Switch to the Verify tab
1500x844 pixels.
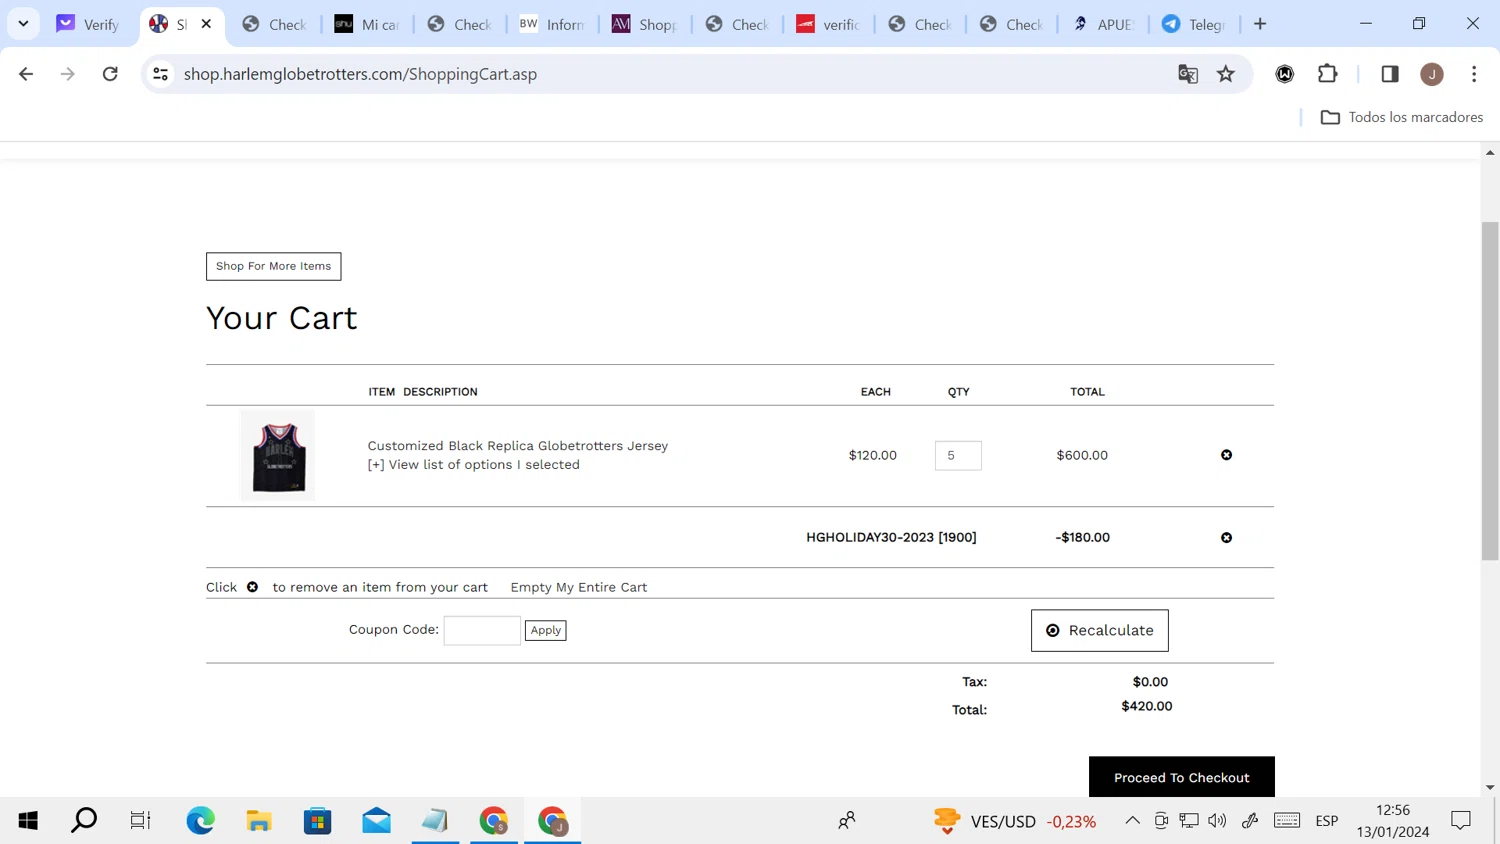point(88,24)
